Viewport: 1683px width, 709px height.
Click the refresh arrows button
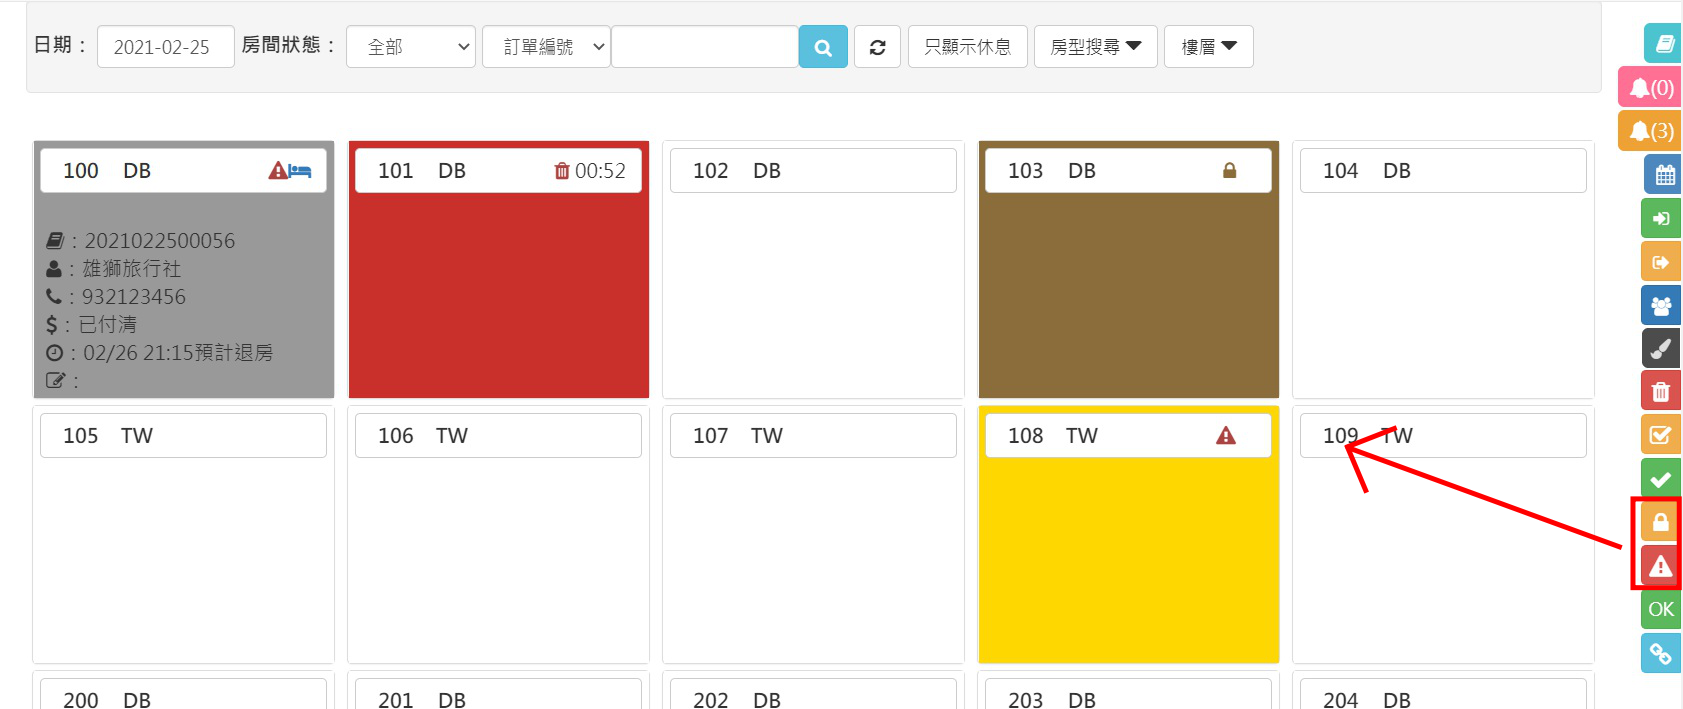tap(877, 47)
